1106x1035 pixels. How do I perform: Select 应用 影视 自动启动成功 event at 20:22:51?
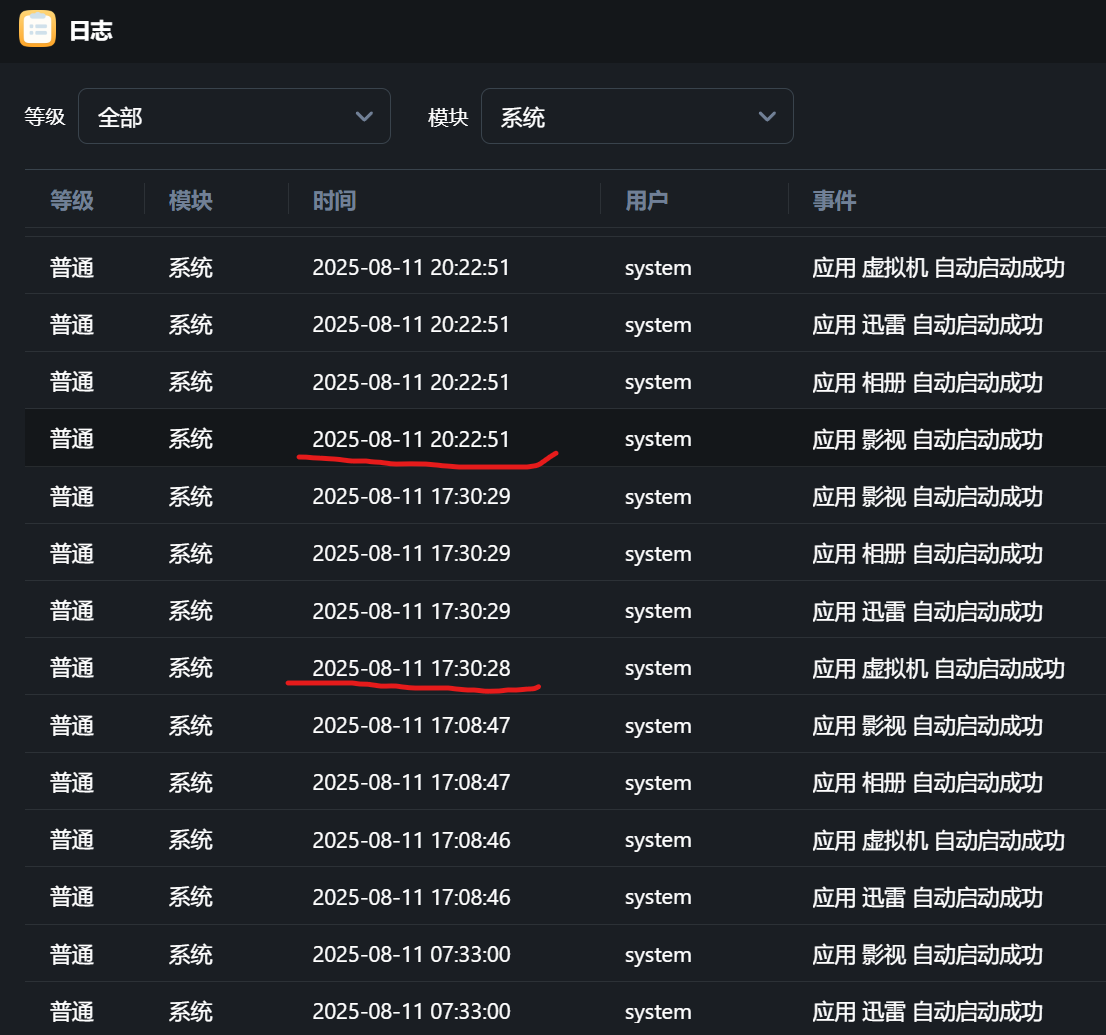tap(928, 440)
